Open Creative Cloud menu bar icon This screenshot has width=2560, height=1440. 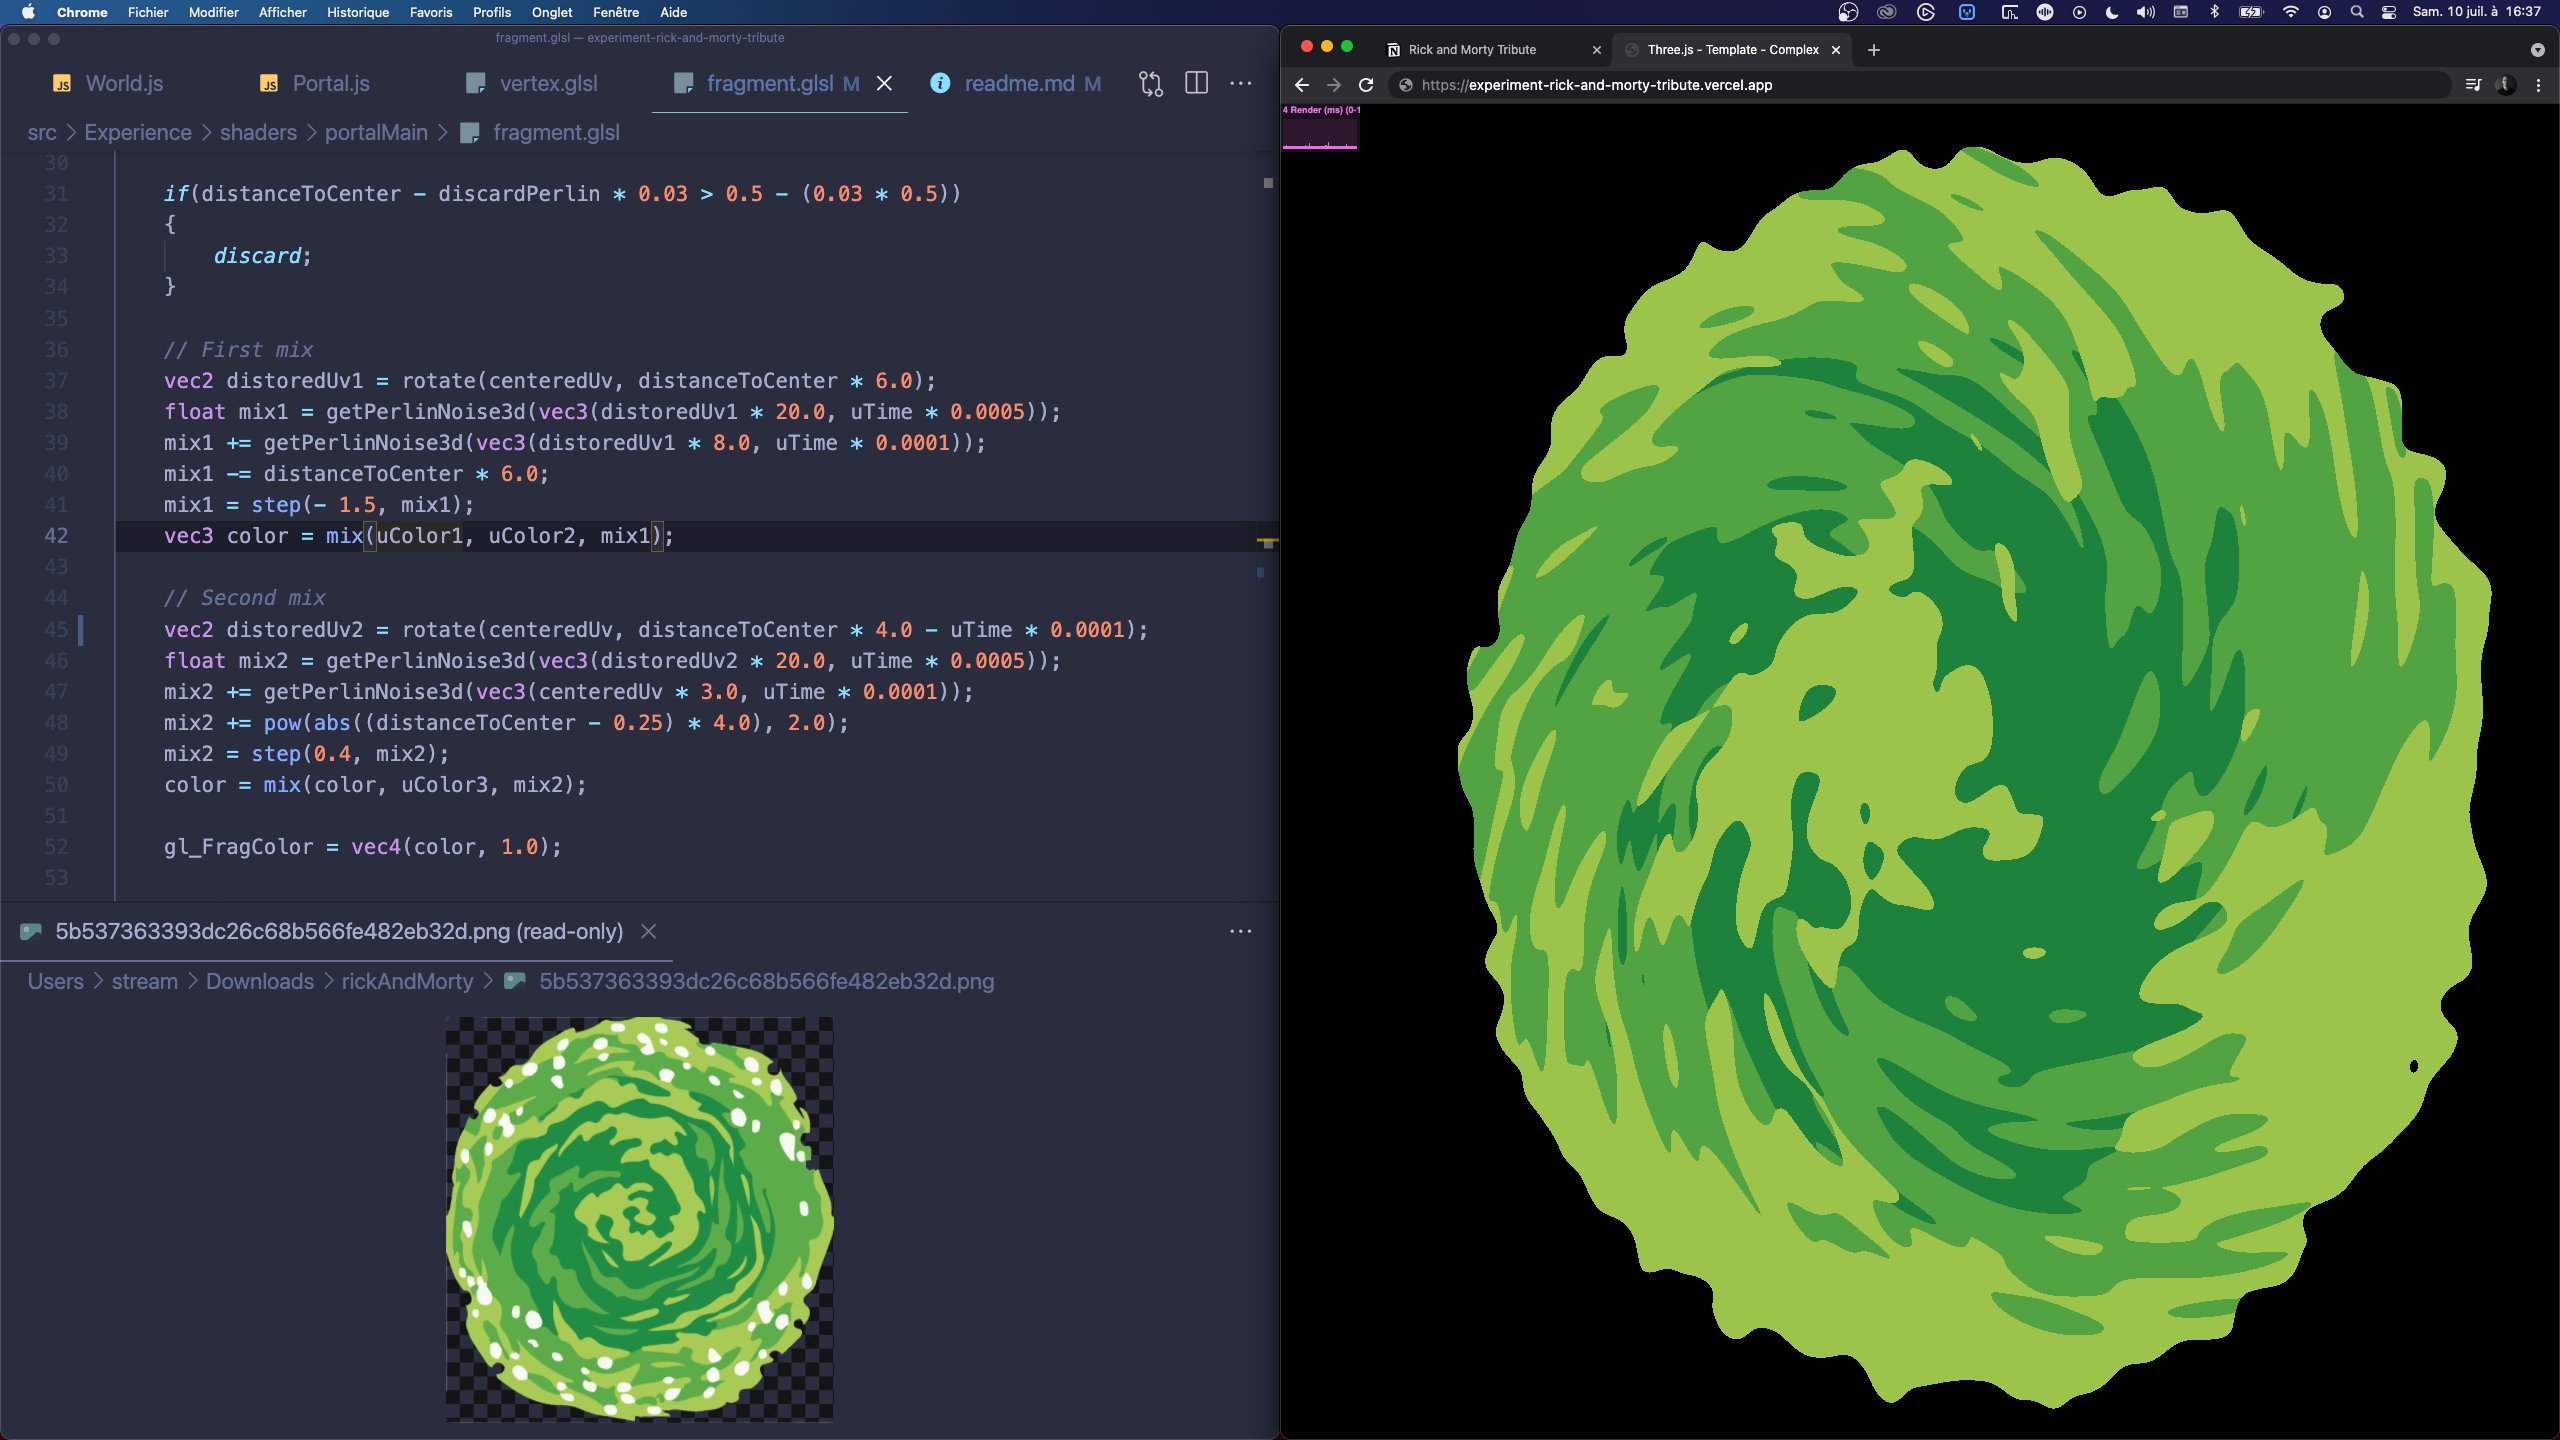(1887, 12)
